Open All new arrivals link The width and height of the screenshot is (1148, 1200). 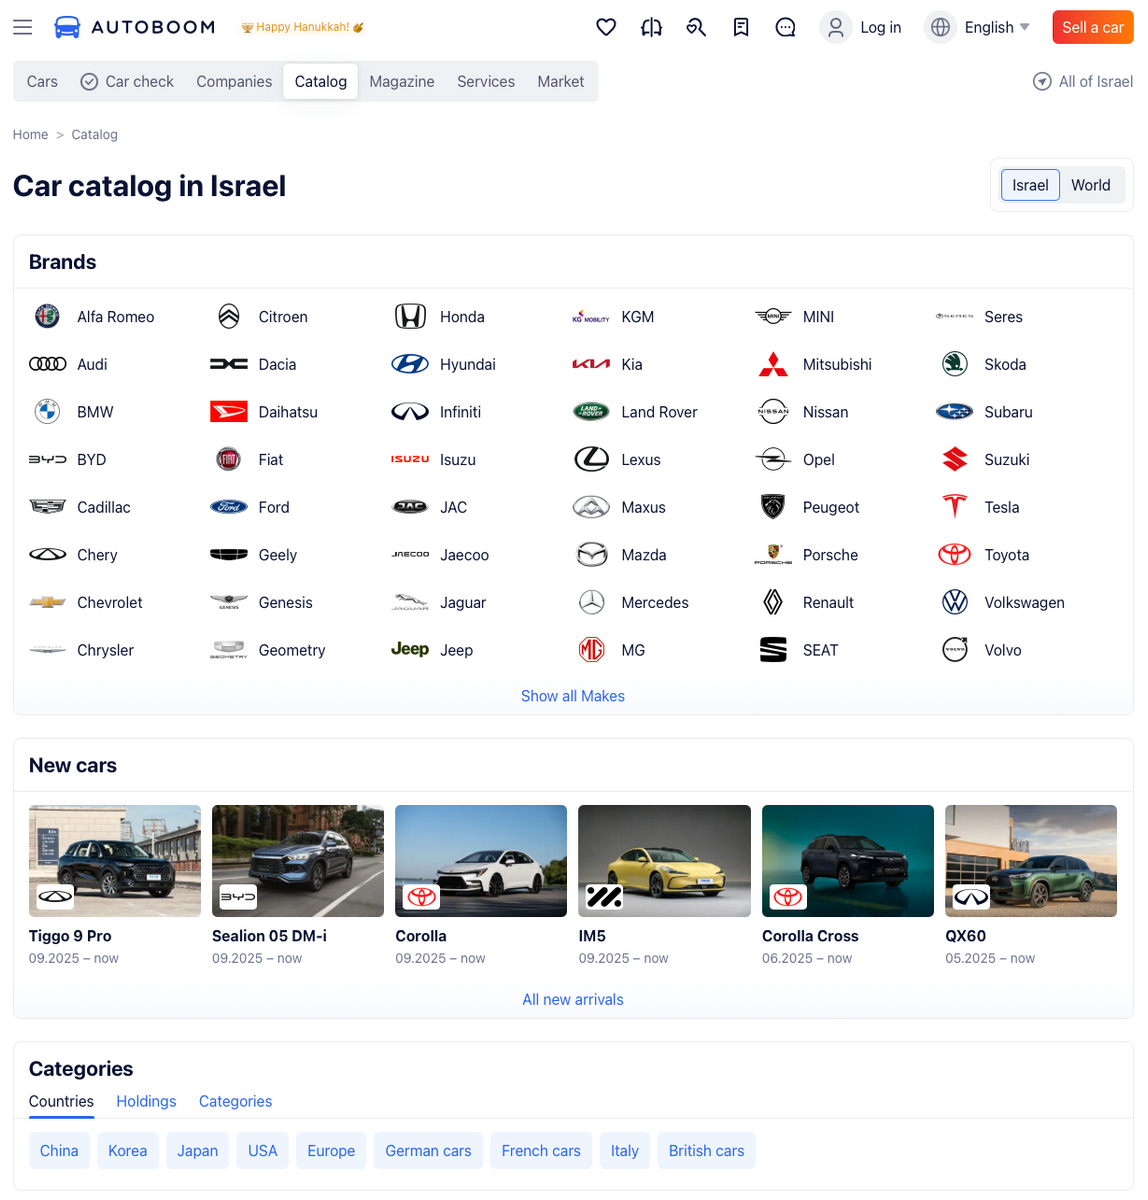point(573,999)
